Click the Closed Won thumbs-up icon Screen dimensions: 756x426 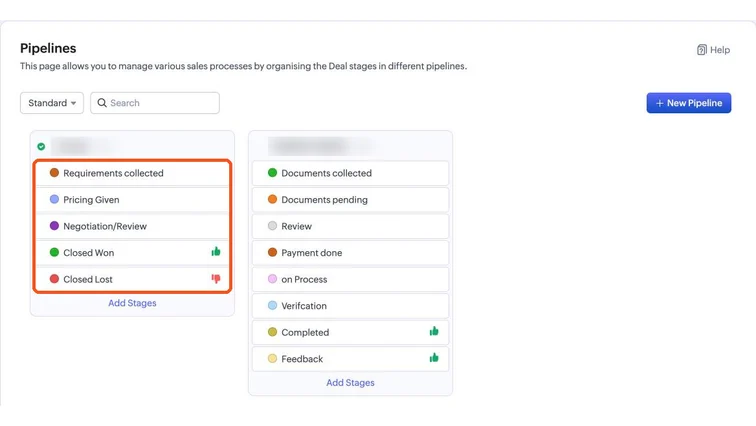[216, 252]
